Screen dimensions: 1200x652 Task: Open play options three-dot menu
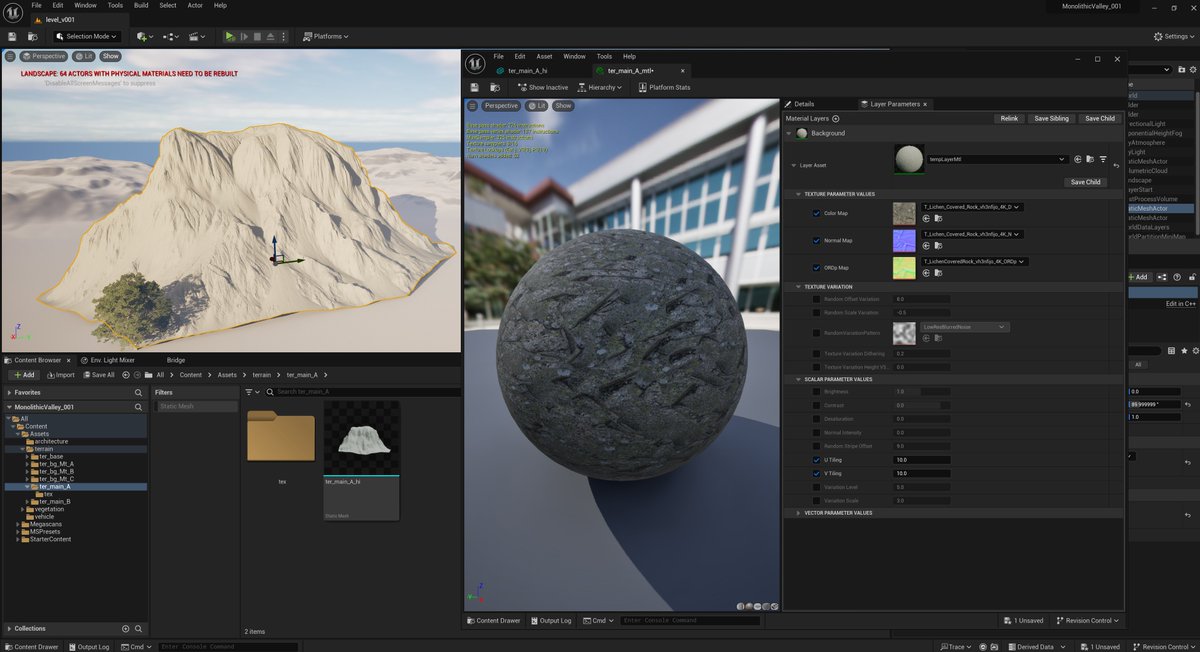[286, 36]
